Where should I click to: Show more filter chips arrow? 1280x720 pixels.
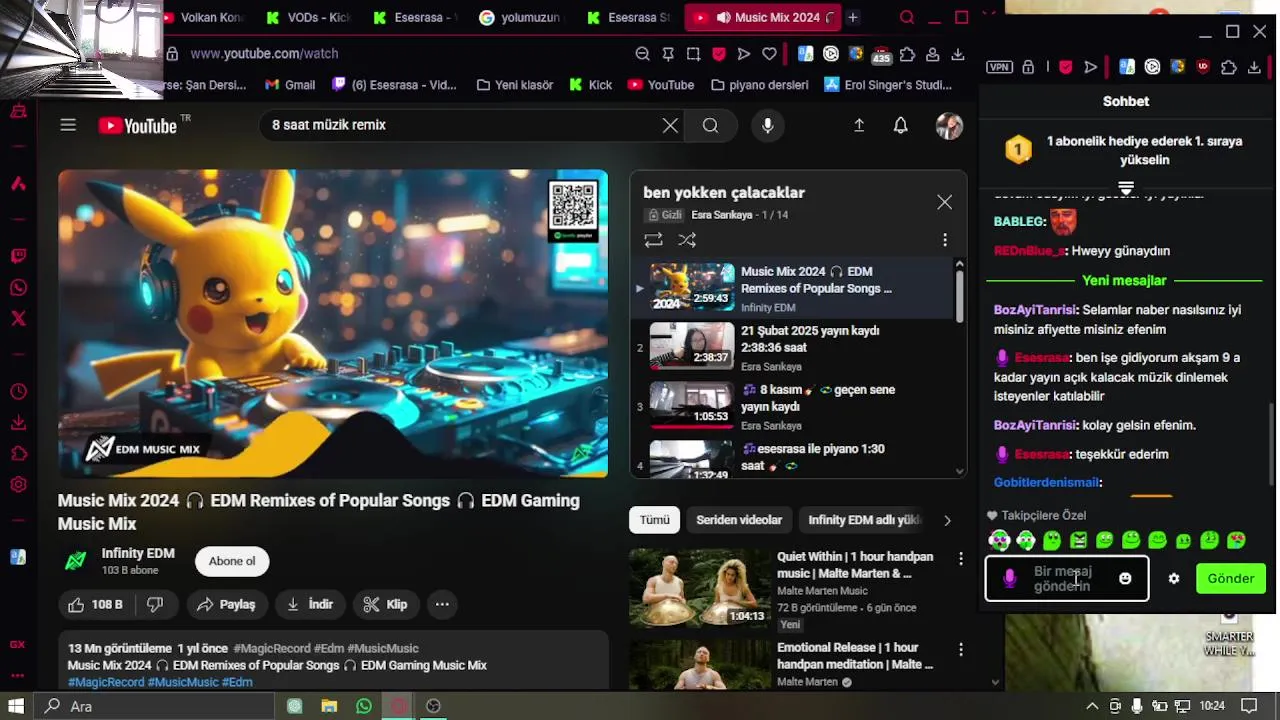coord(947,520)
